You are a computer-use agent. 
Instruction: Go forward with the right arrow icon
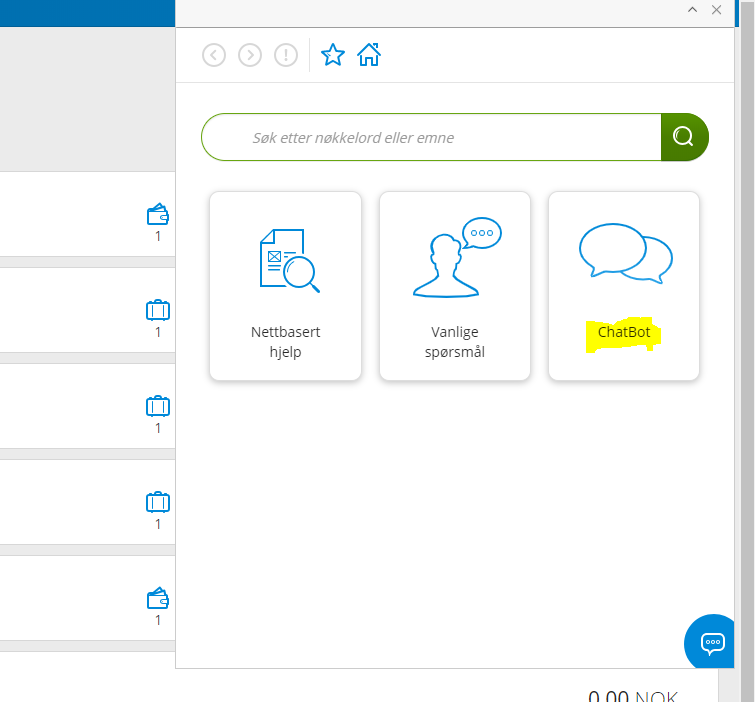[250, 55]
